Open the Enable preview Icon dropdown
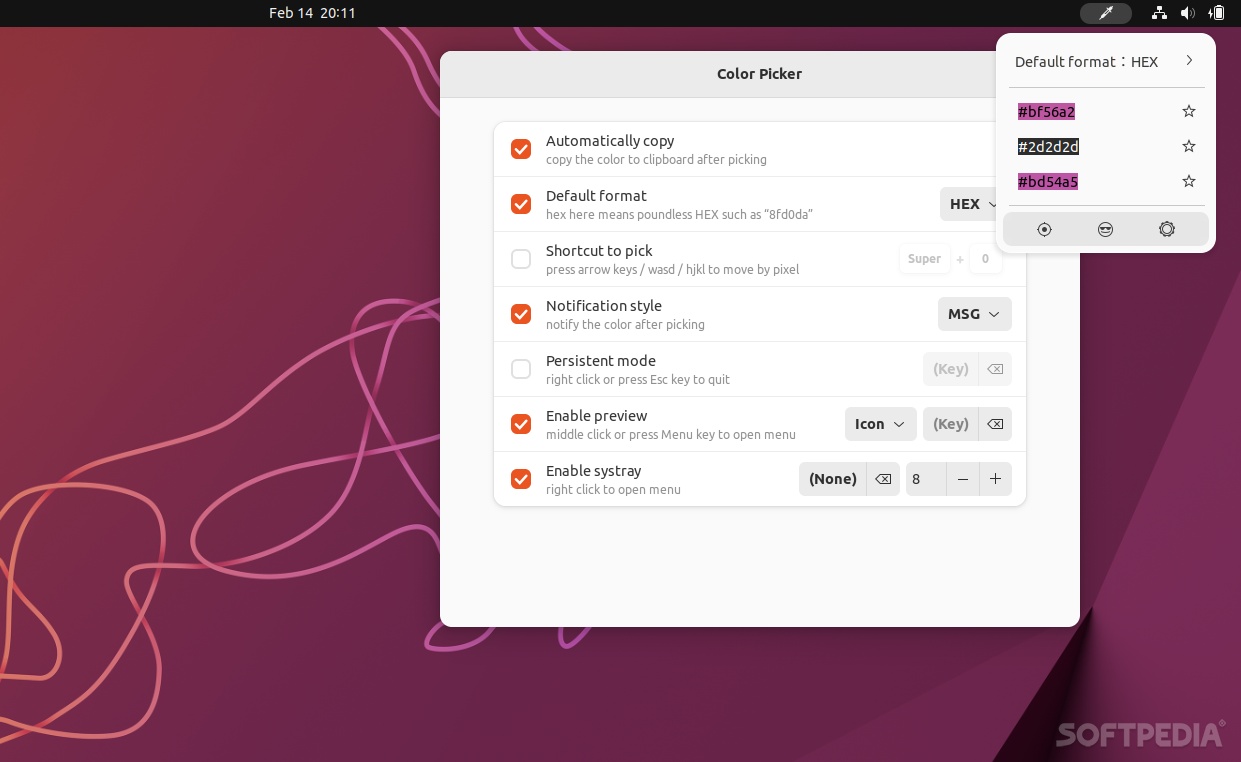The image size is (1241, 762). (880, 423)
